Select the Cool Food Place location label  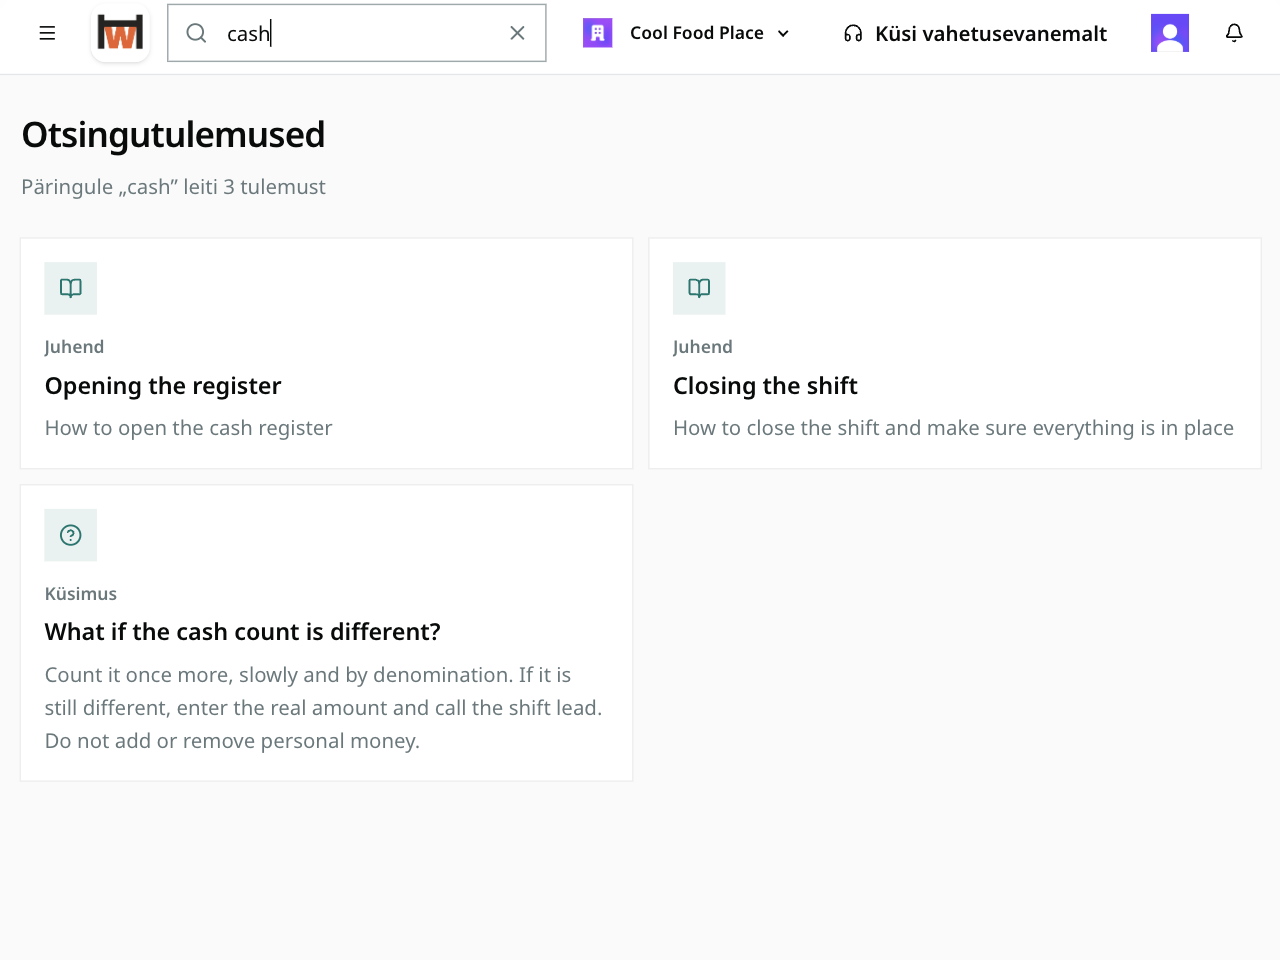697,33
